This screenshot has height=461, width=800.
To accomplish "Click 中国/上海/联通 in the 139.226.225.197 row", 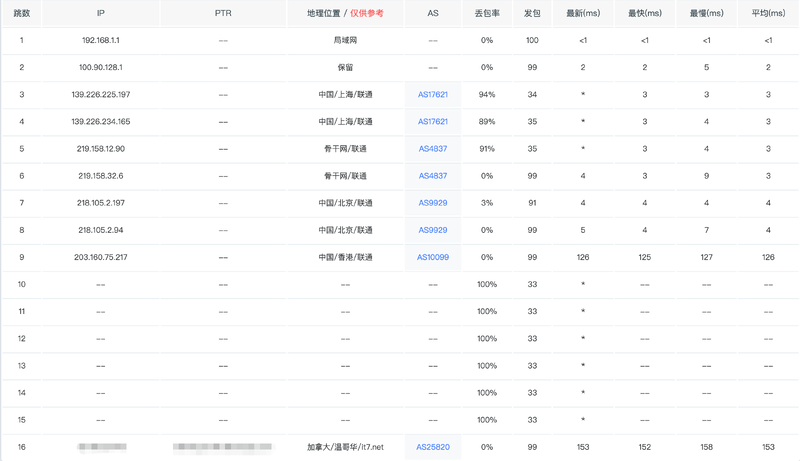I will [345, 94].
